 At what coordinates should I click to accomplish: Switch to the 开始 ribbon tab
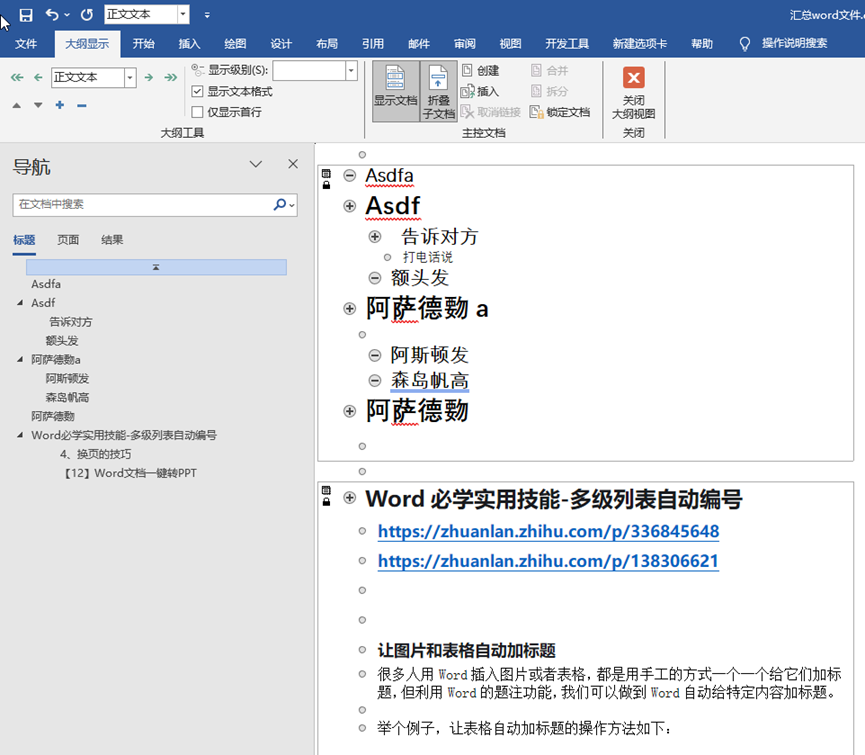coord(143,44)
